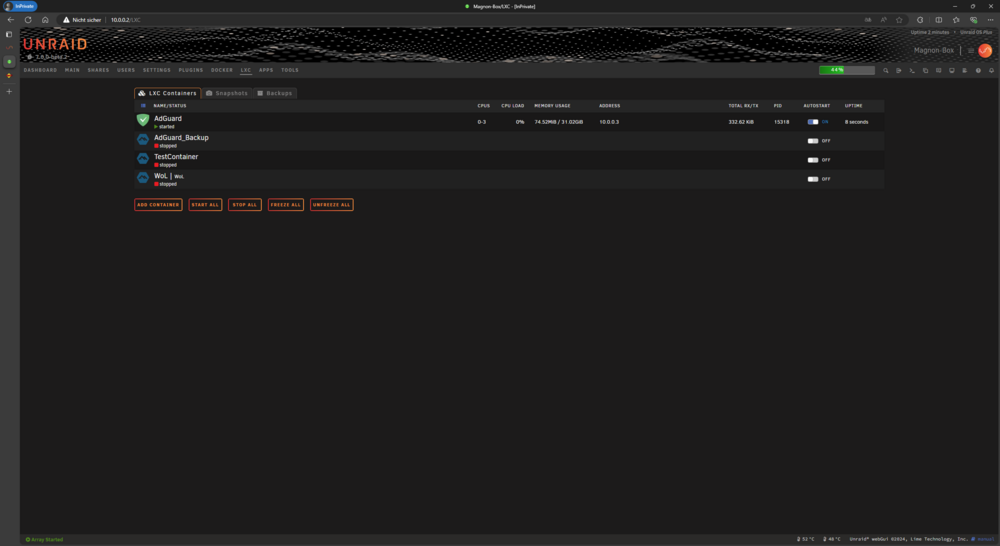1000x546 pixels.
Task: Open the web terminal icon
Action: coord(912,70)
